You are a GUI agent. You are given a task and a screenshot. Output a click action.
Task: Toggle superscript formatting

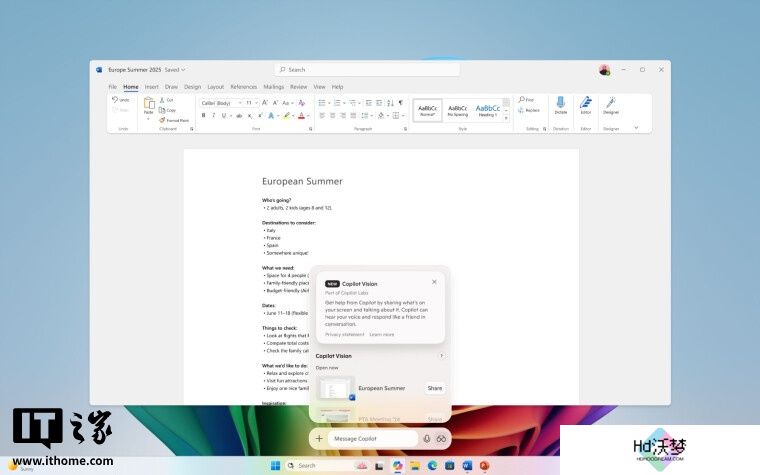(x=260, y=116)
